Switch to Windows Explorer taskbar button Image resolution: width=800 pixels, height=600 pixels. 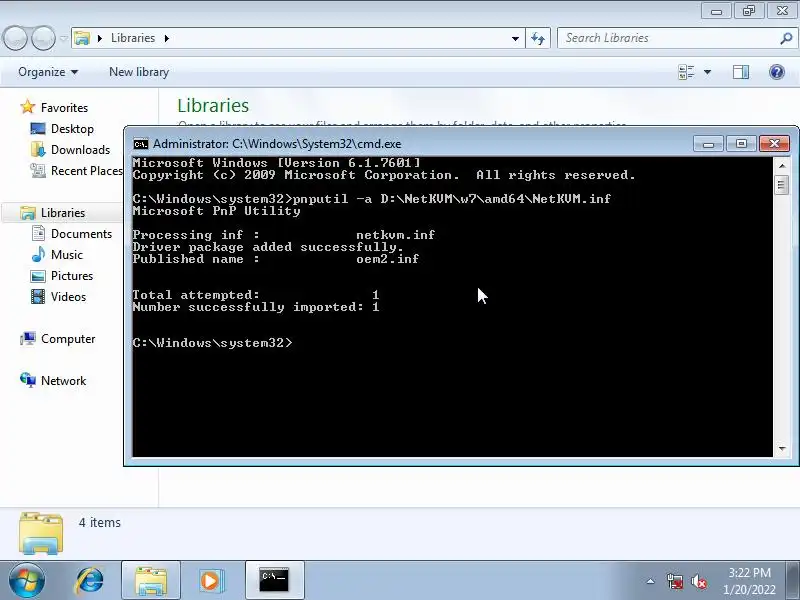151,580
